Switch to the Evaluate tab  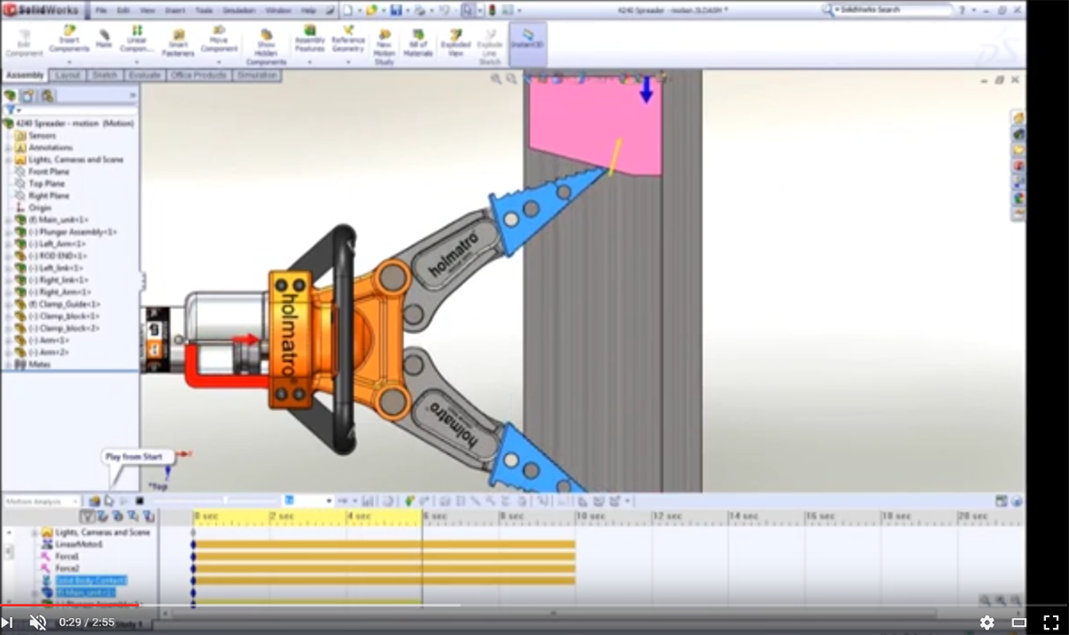click(x=145, y=75)
